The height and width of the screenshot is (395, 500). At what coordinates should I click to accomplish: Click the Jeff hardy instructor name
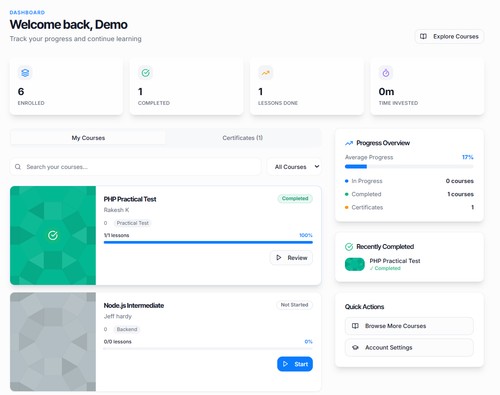coord(118,316)
